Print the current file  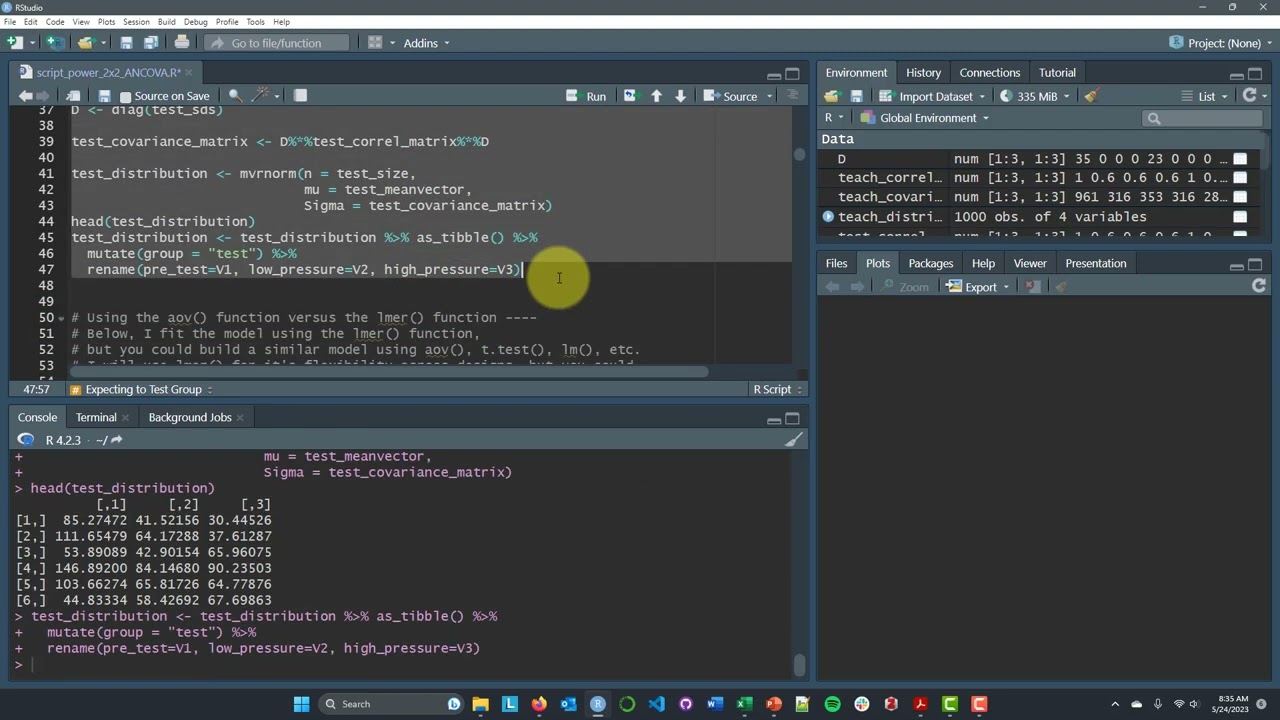(x=181, y=43)
